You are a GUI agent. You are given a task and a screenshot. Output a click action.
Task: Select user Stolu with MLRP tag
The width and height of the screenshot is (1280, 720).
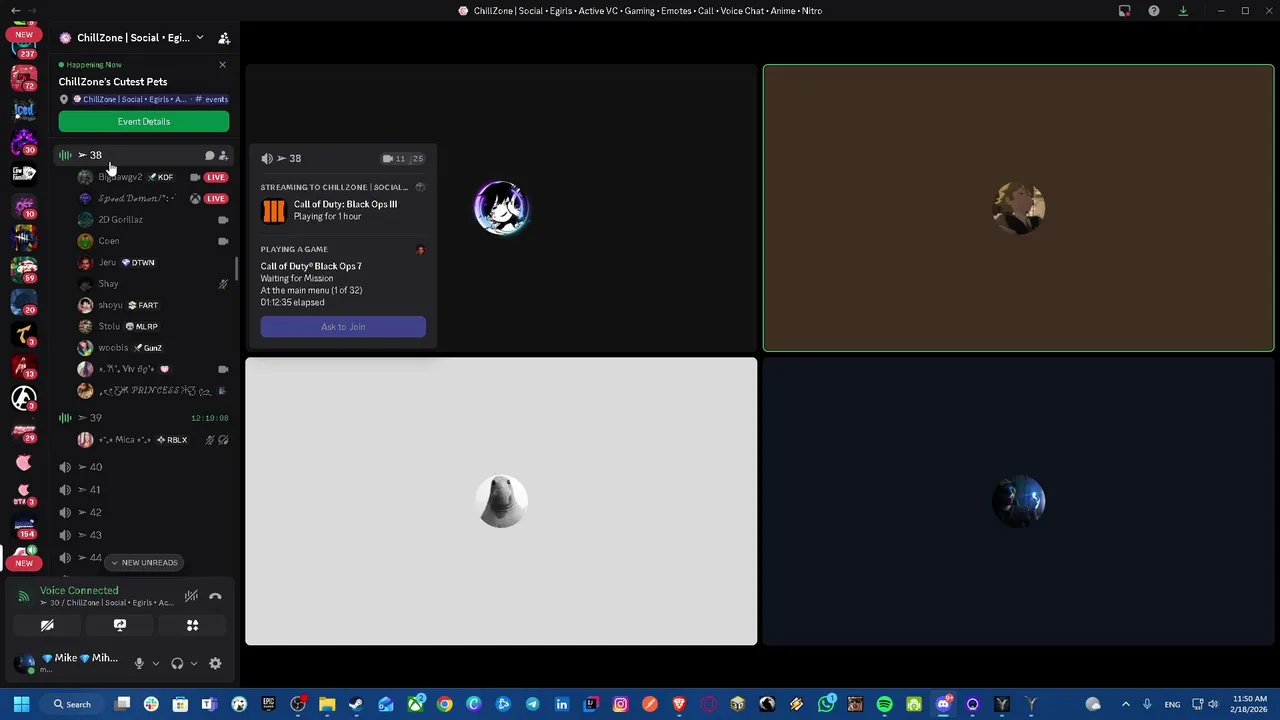[x=153, y=326]
